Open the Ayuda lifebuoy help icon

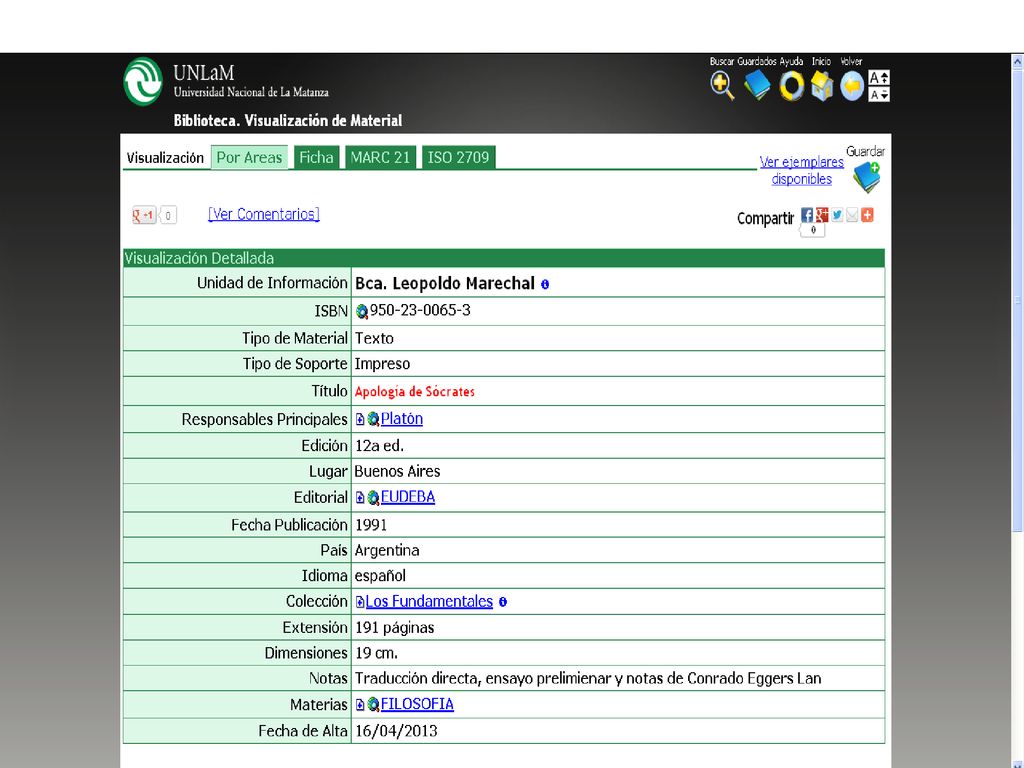[791, 86]
